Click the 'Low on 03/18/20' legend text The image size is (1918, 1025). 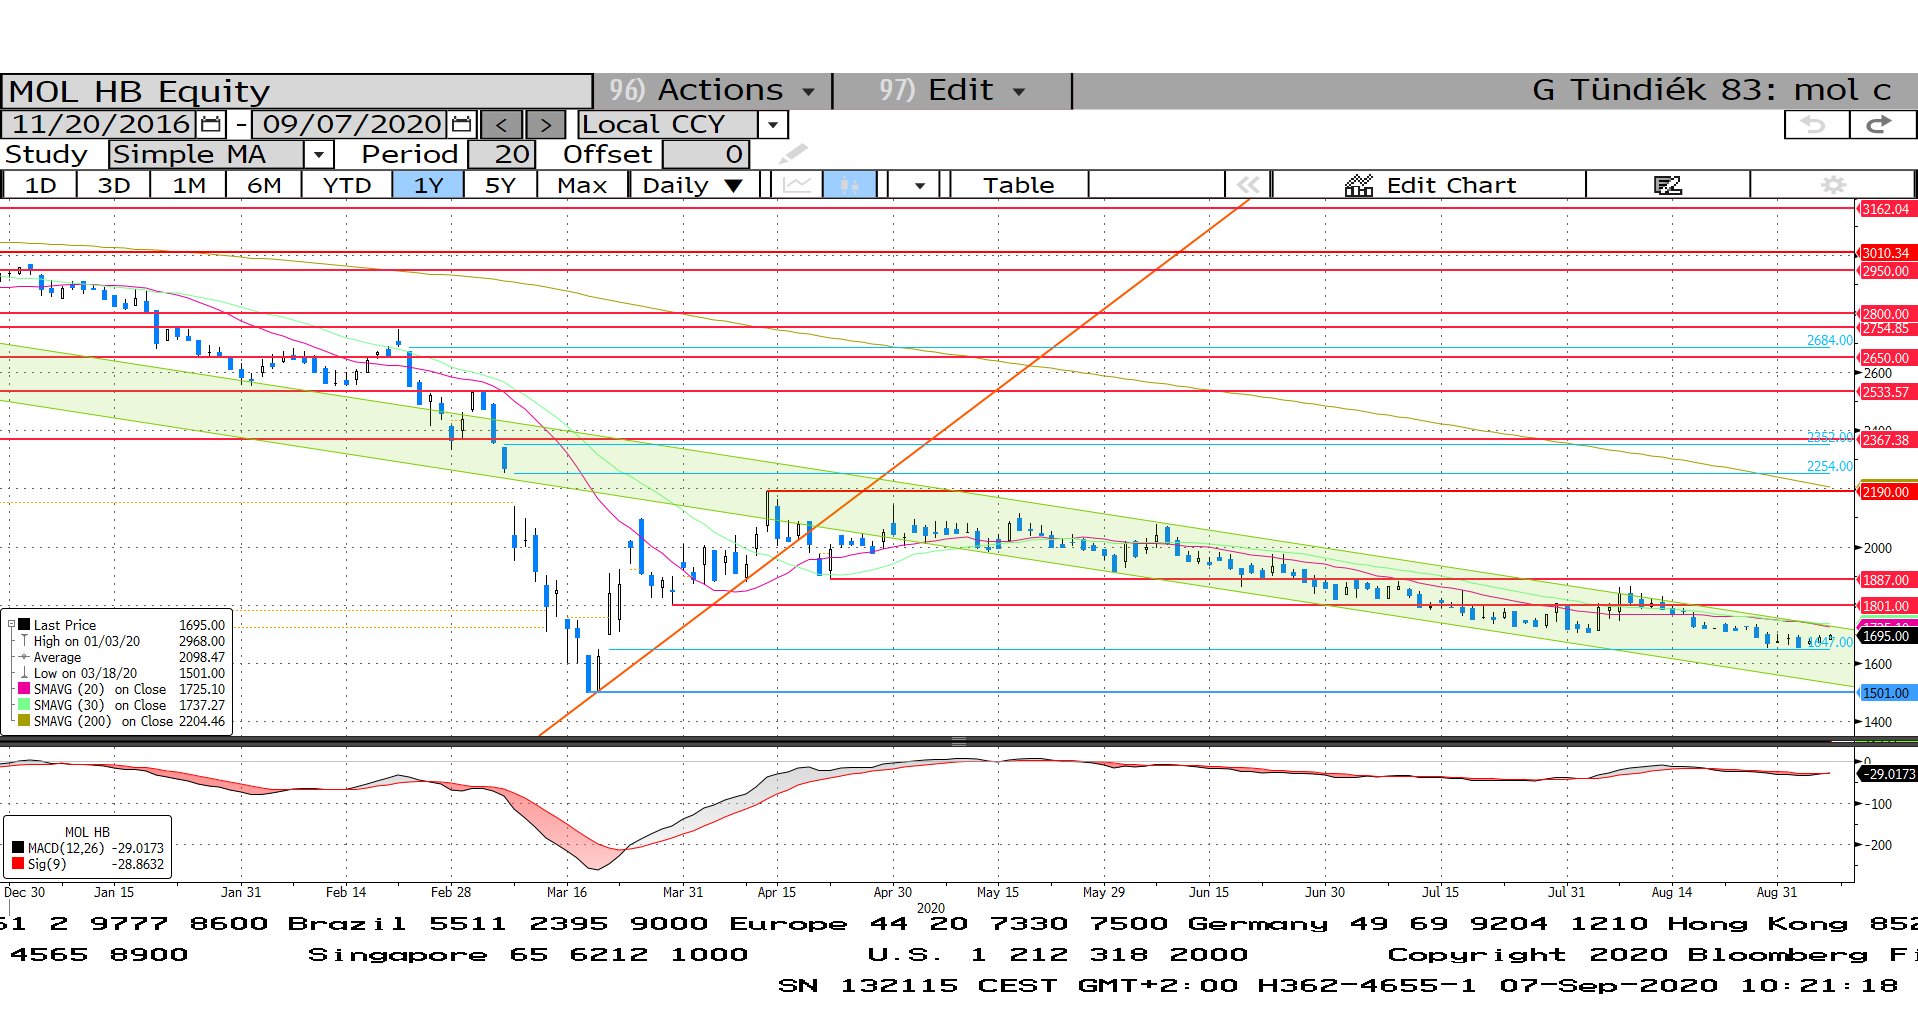pos(85,673)
